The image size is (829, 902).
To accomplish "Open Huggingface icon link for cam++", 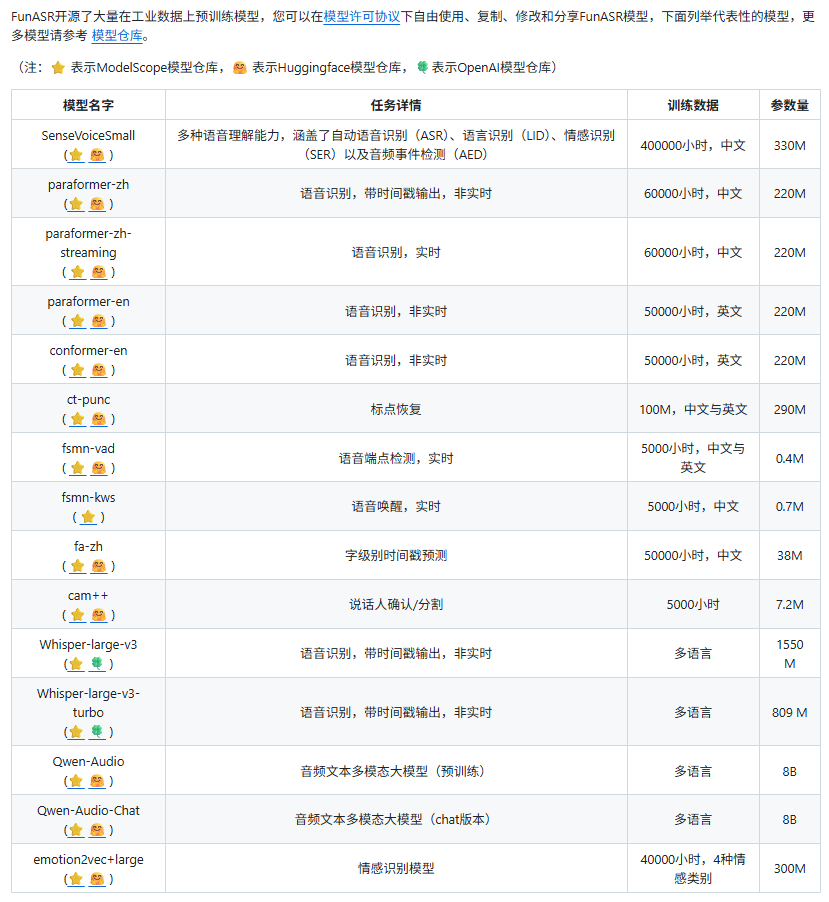I will point(99,615).
